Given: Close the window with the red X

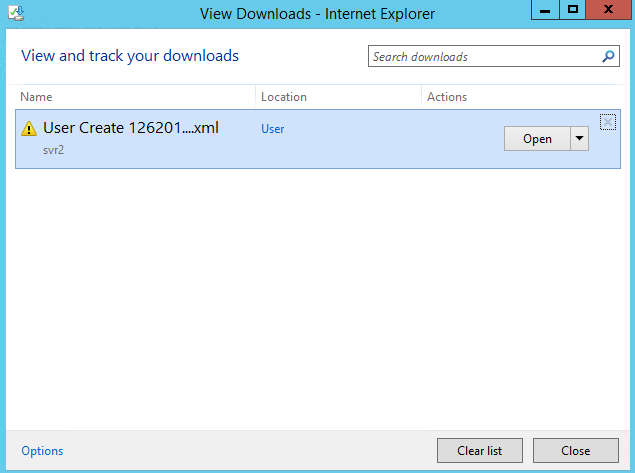Looking at the screenshot, I should [608, 10].
